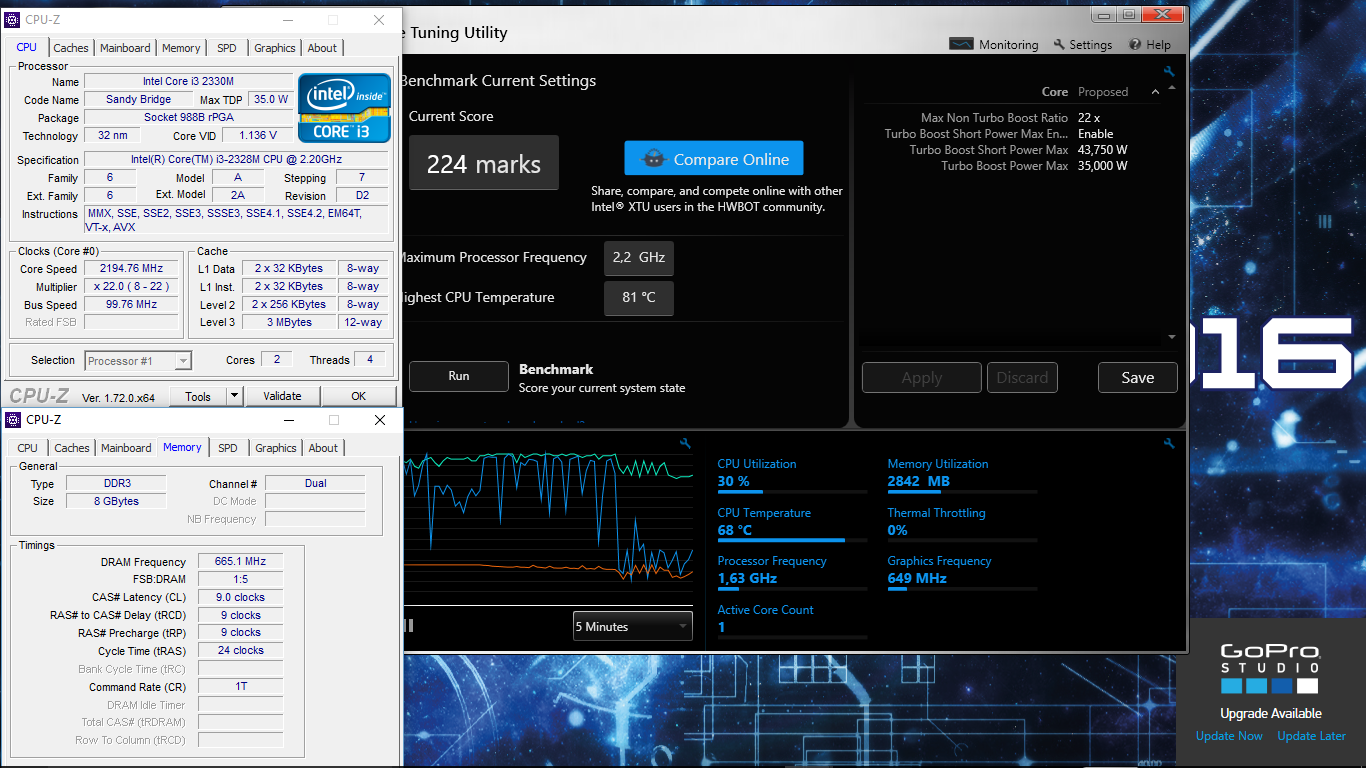Screen dimensions: 1366x768
Task: Click the CAS# Latency 9.0 clocks field
Action: pos(240,597)
